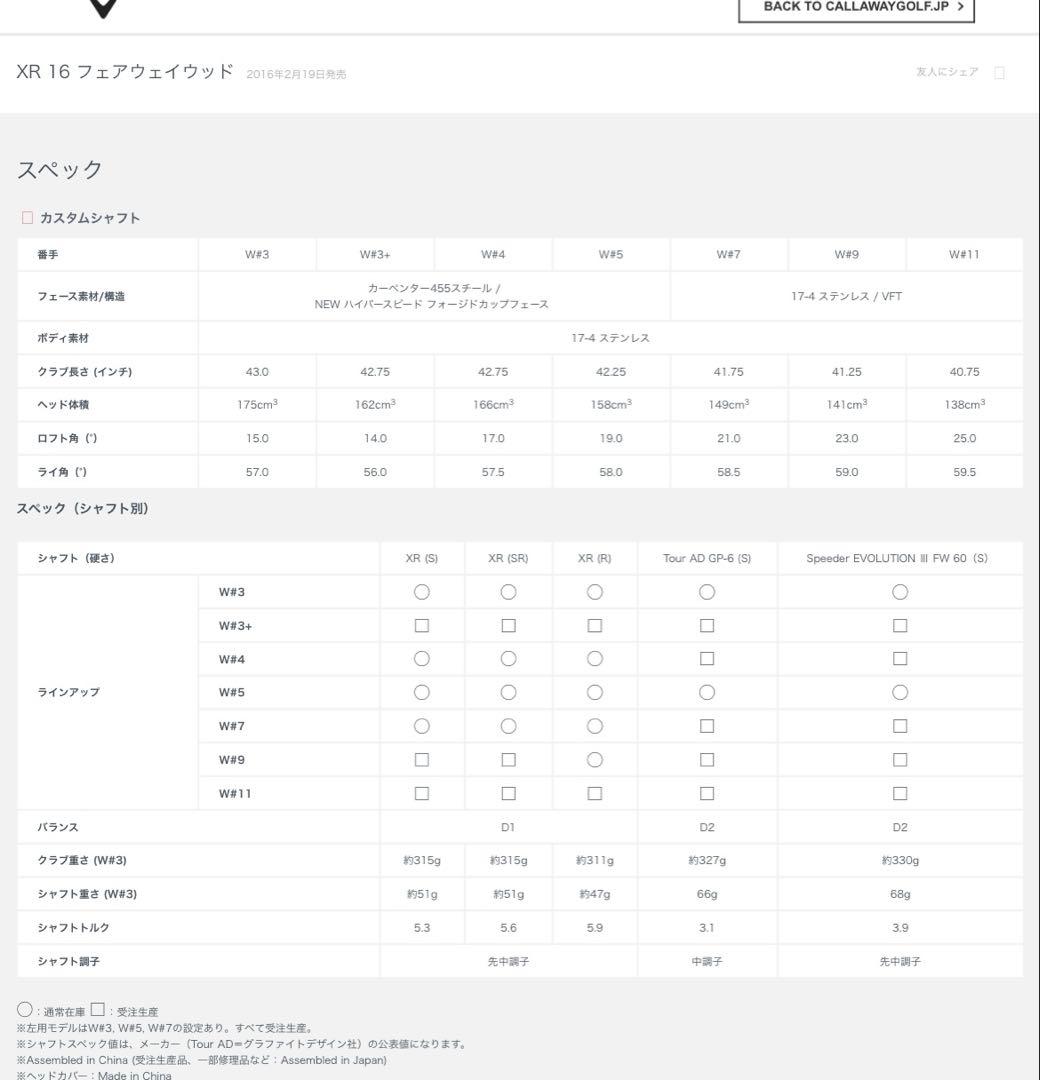Click the 17-4 ステンレス / VFT cell
The height and width of the screenshot is (1080, 1040).
click(x=846, y=296)
